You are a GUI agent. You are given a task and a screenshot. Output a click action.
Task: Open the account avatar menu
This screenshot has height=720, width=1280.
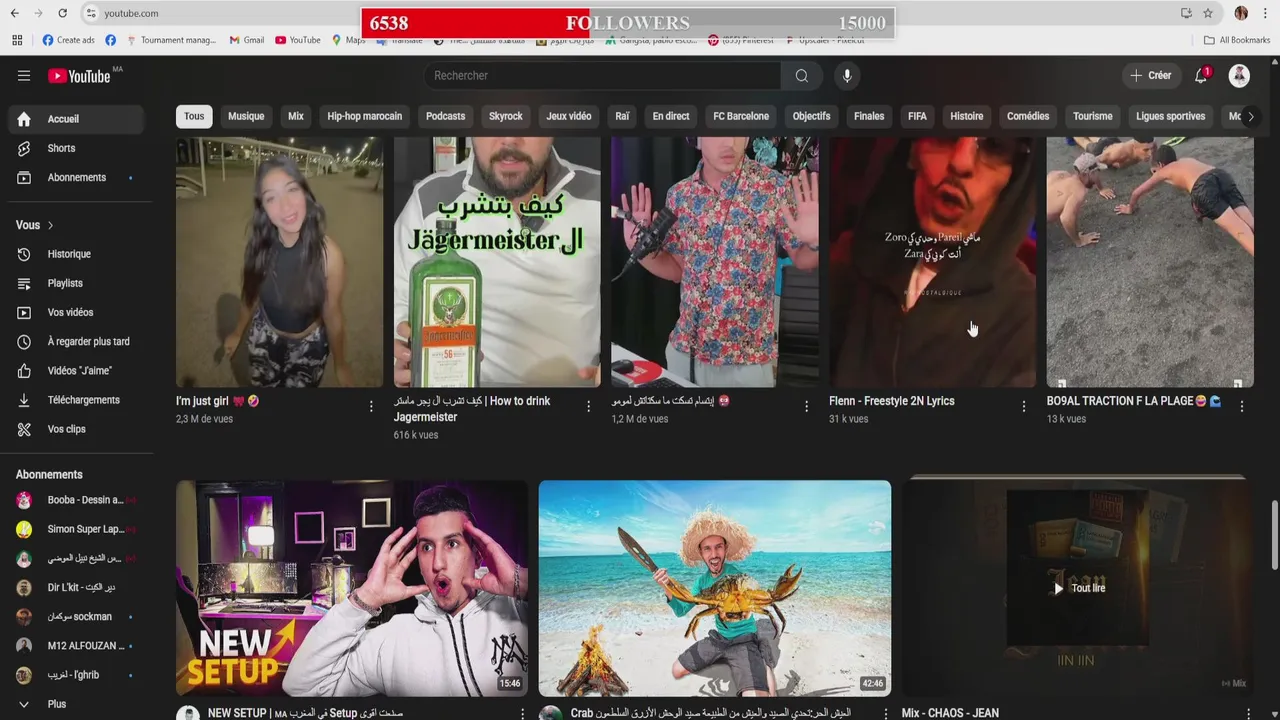(1239, 76)
